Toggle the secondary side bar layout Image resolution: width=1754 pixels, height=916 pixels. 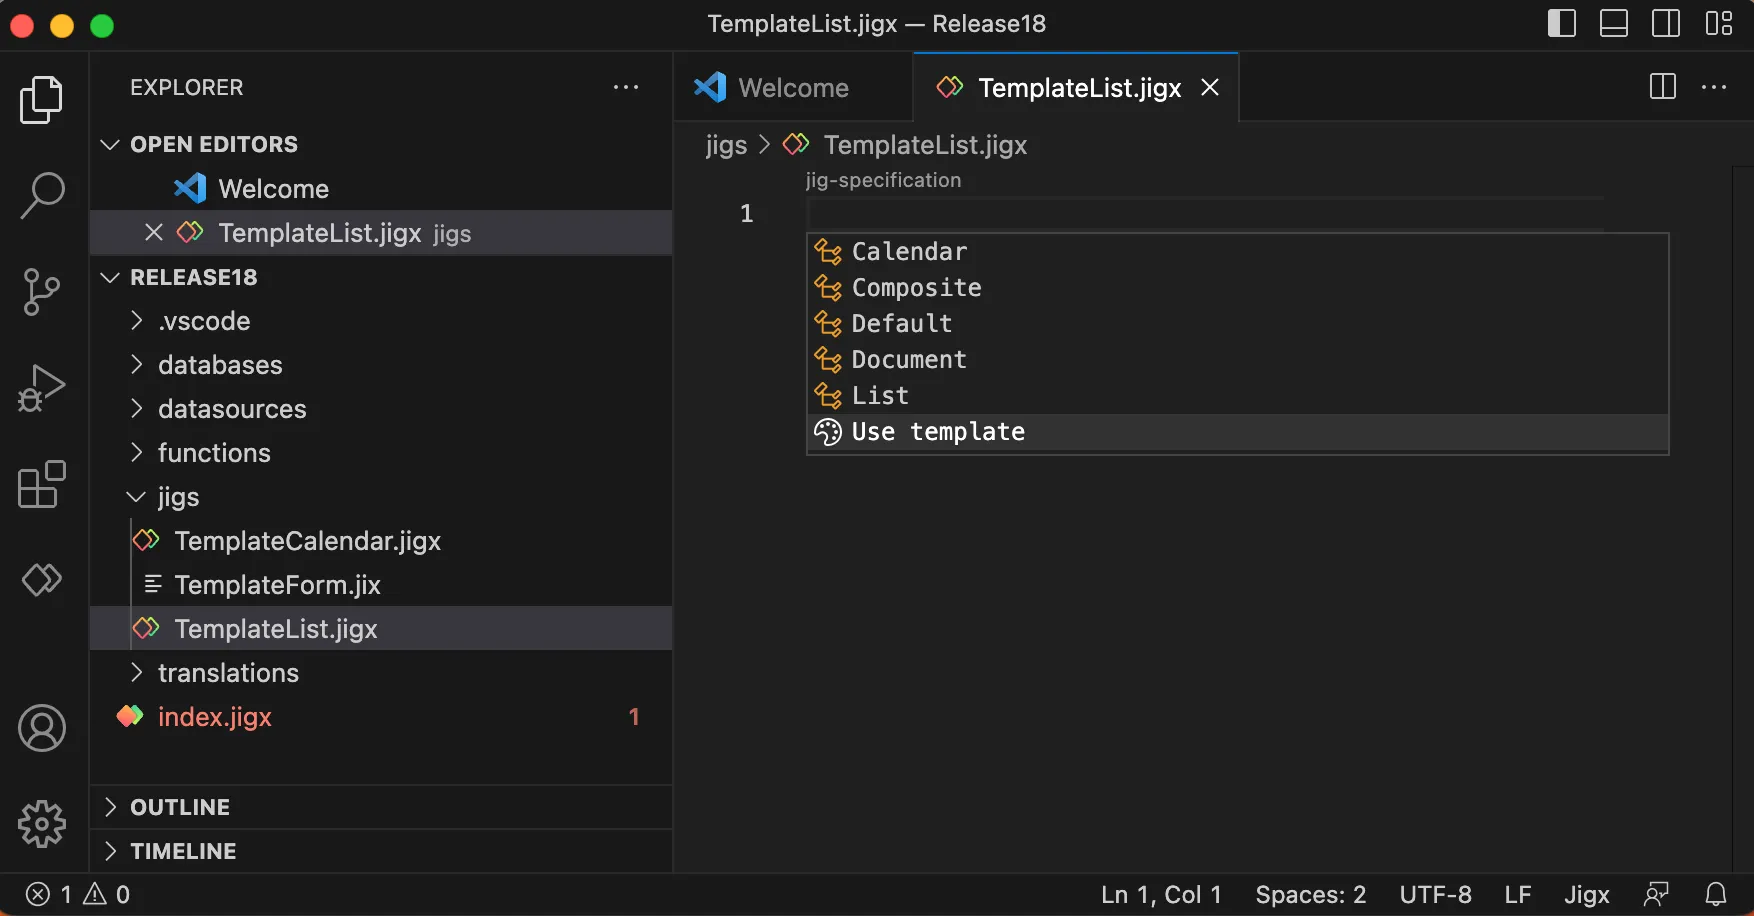pos(1666,23)
